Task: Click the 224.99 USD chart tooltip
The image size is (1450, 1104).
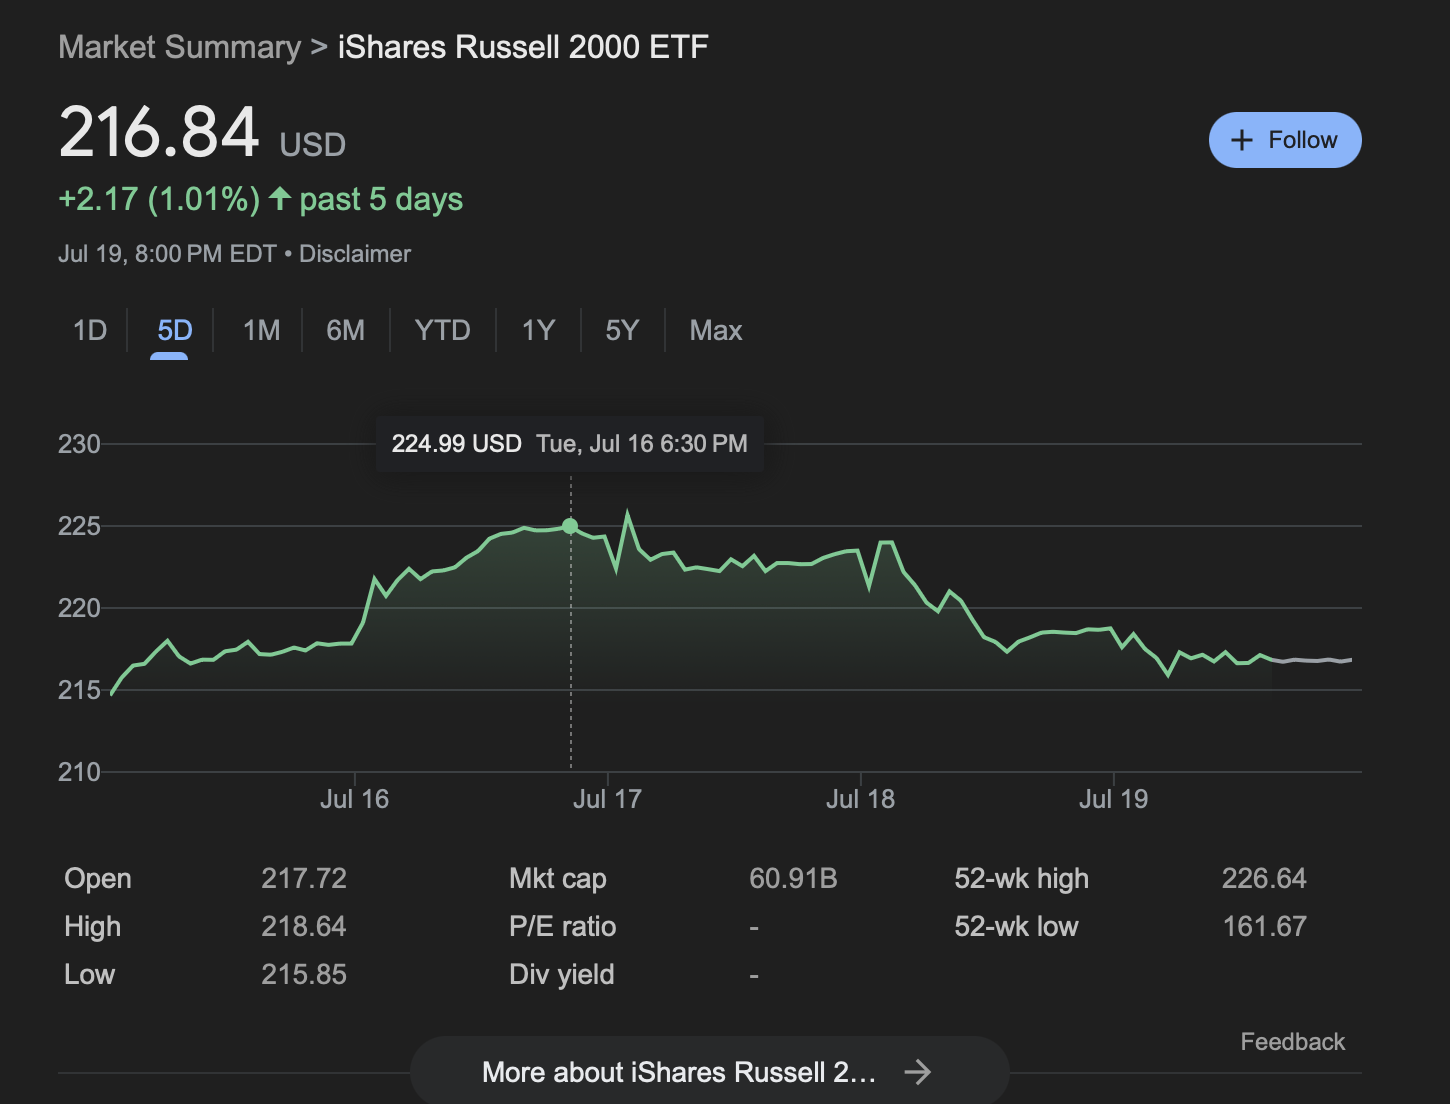Action: pos(570,444)
